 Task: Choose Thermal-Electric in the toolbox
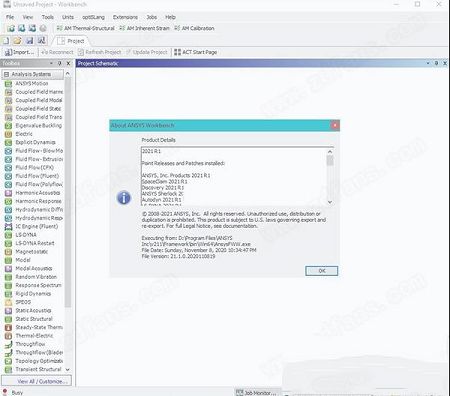point(34,336)
